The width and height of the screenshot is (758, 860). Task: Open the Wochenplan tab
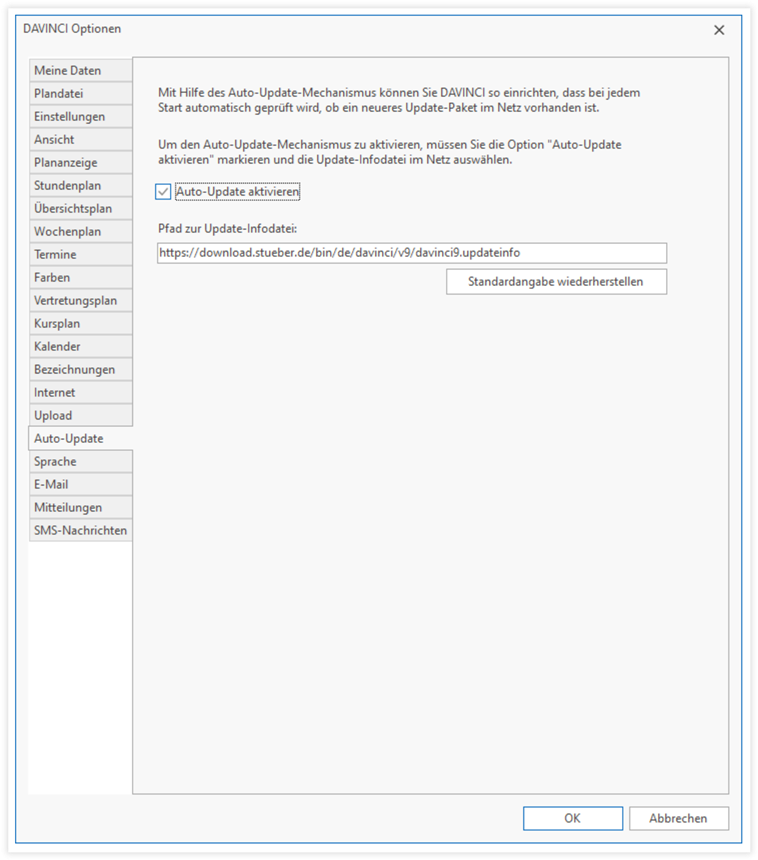coord(81,231)
